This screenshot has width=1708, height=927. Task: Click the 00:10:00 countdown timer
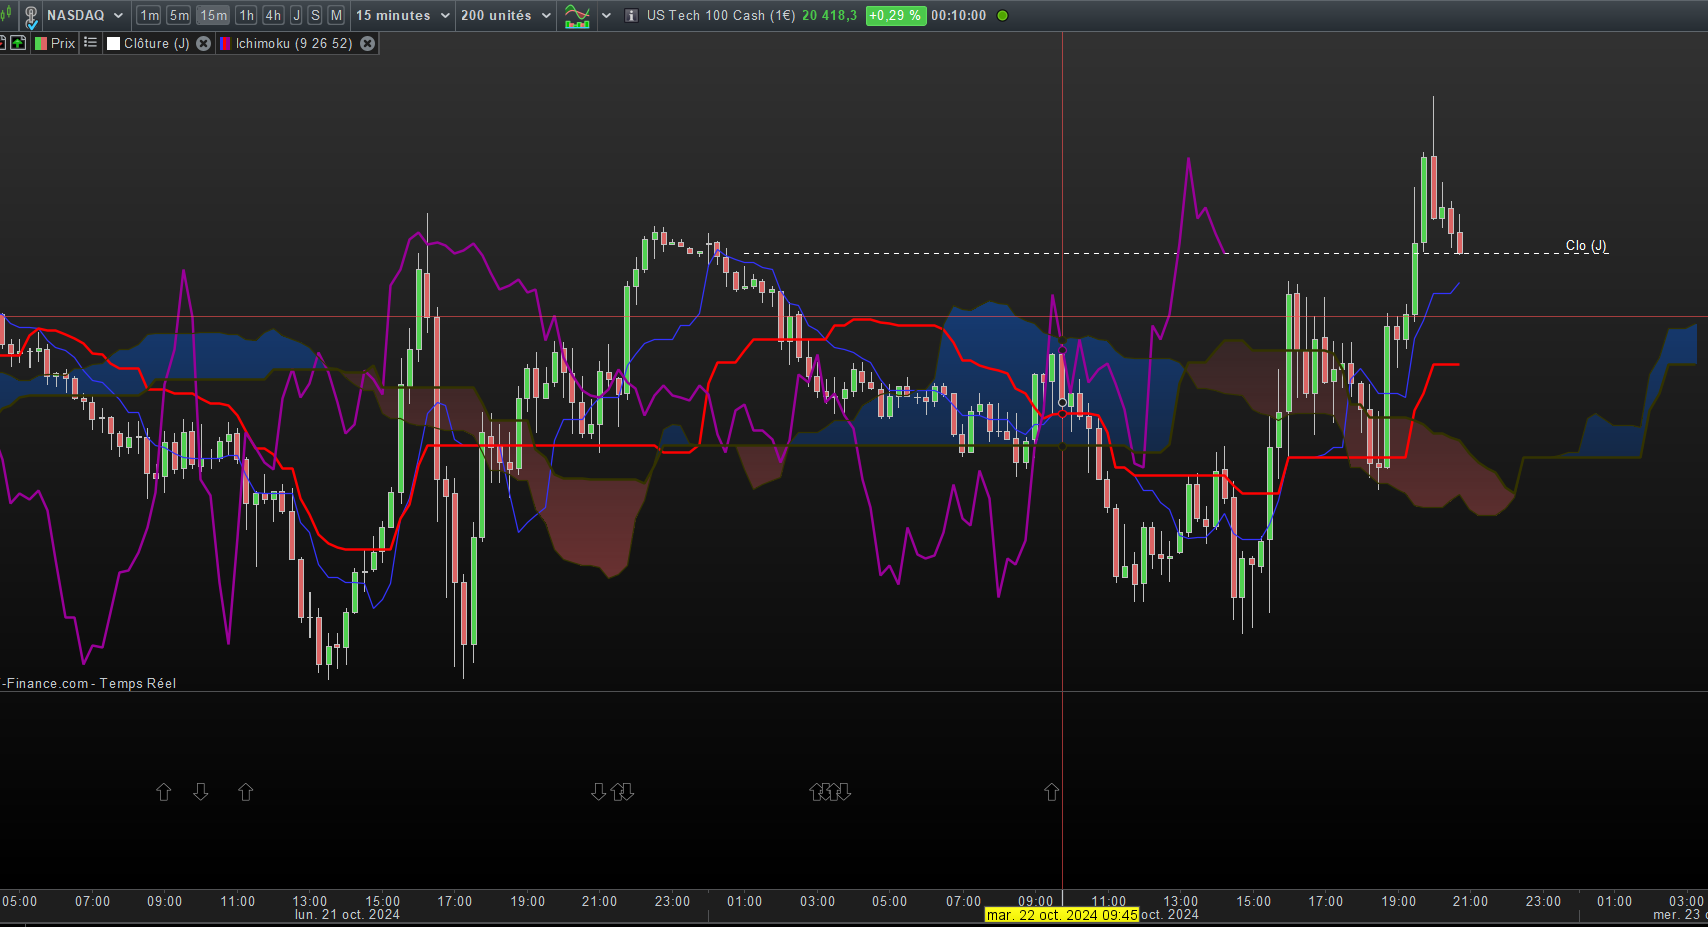coord(958,16)
